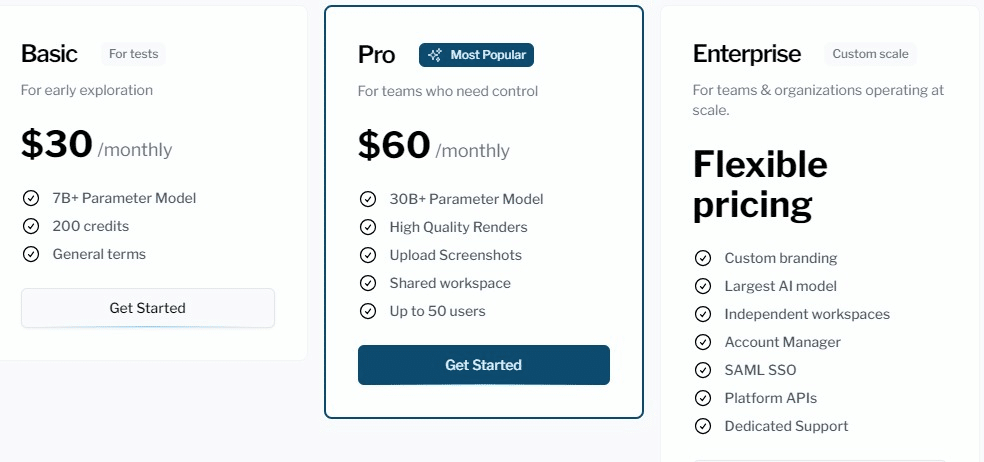This screenshot has width=984, height=462.
Task: Start the Basic plan with Get Started
Action: pyautogui.click(x=147, y=308)
